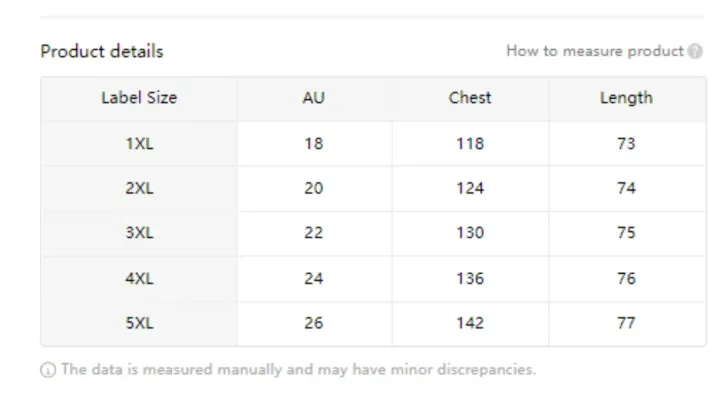The height and width of the screenshot is (406, 720).
Task: Click the length value 73 cell
Action: 626,143
